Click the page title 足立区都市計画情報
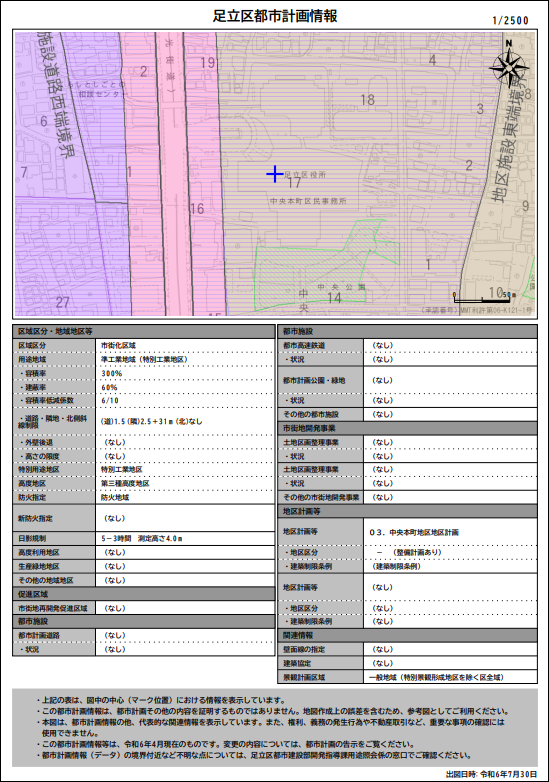549x782 pixels. (x=275, y=16)
